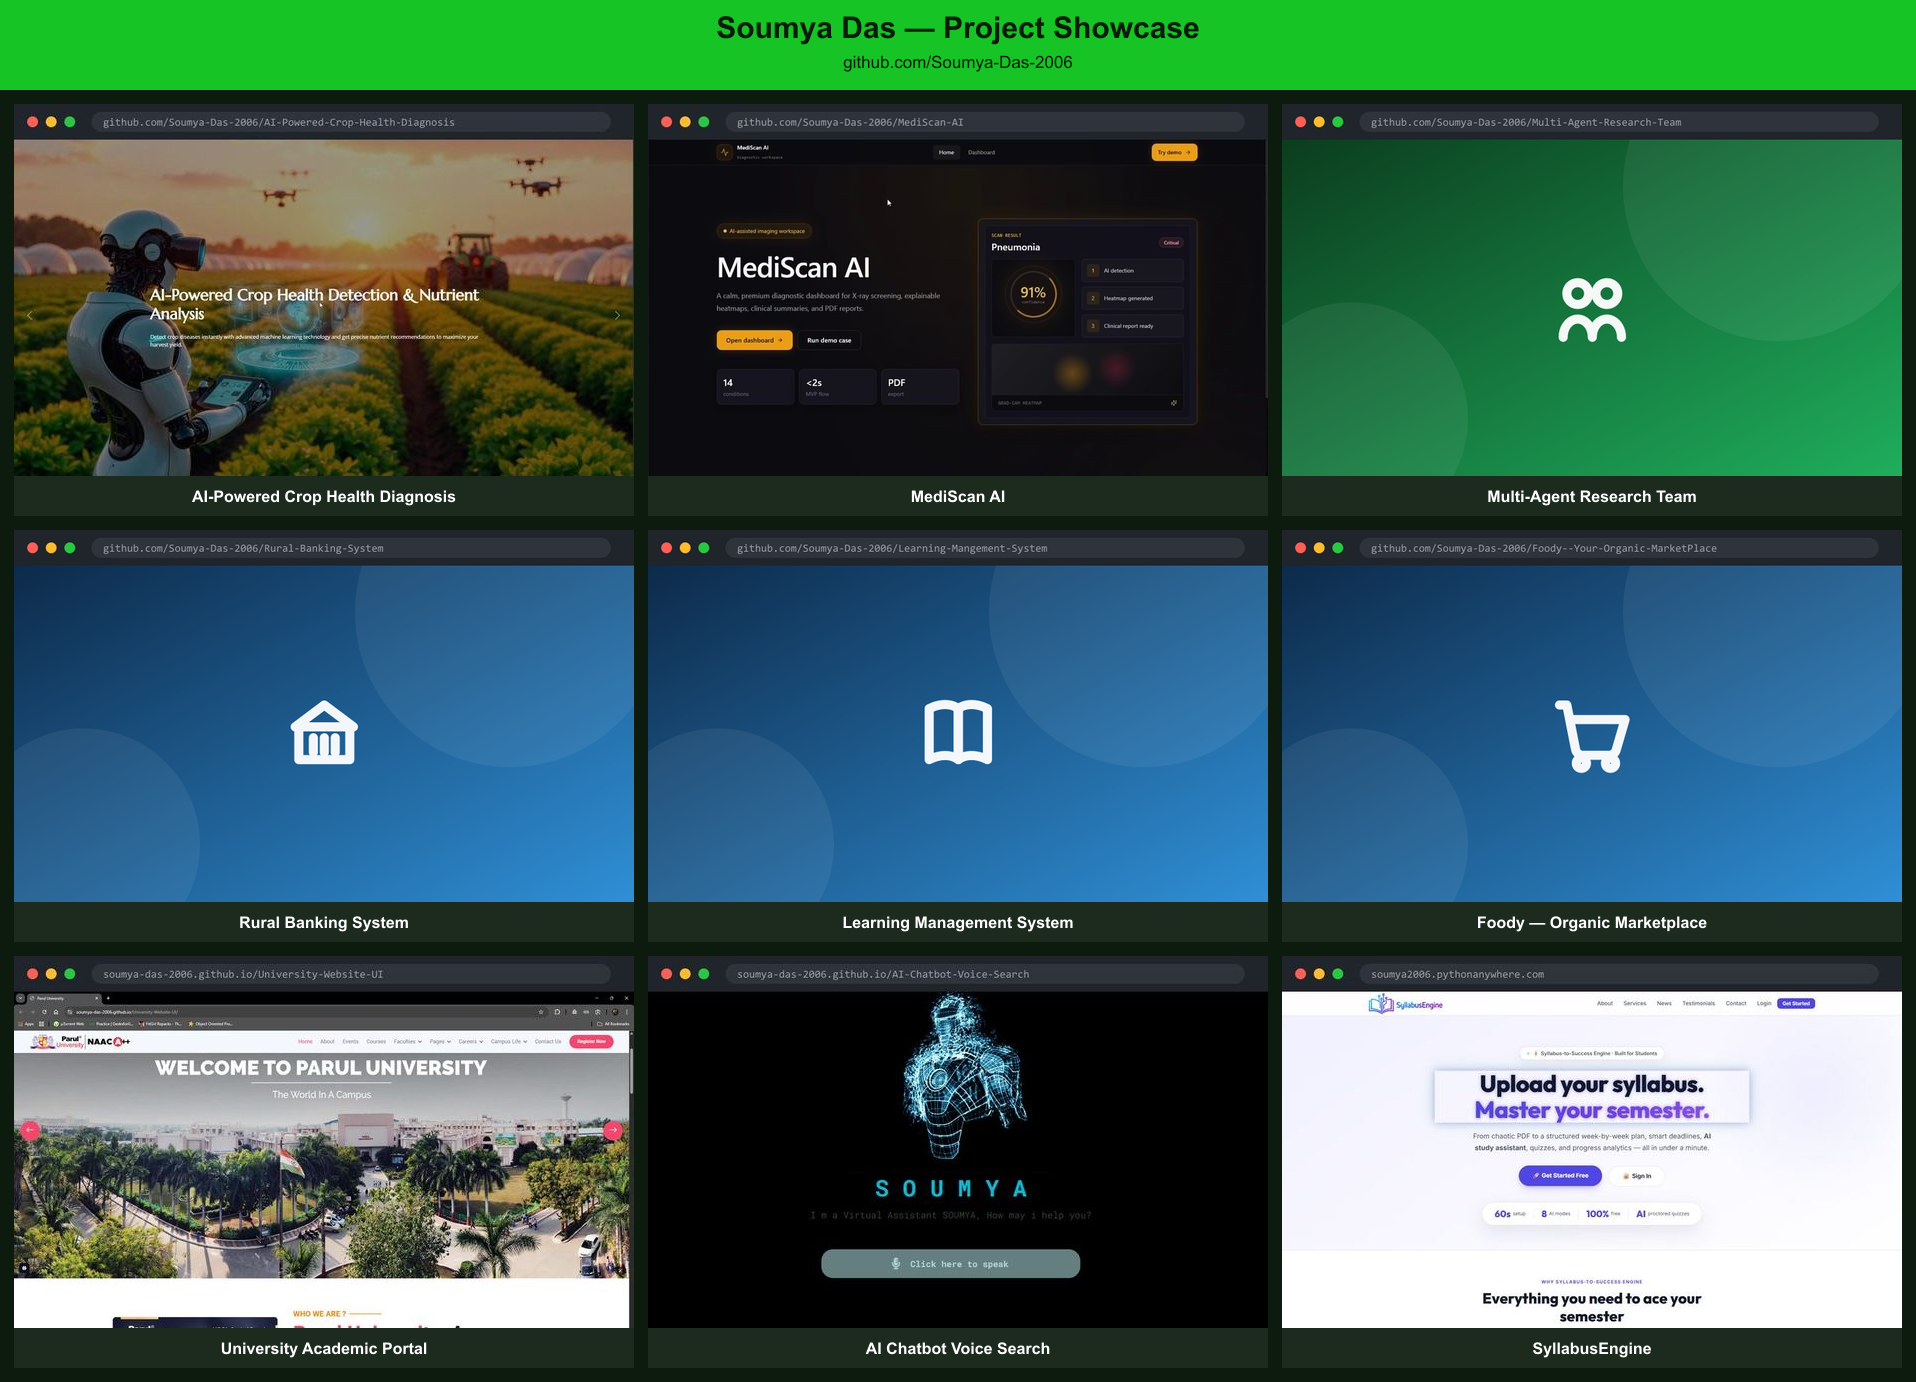Image resolution: width=1916 pixels, height=1382 pixels.
Task: Click the University Academic Portal caption
Action: pyautogui.click(x=324, y=1348)
